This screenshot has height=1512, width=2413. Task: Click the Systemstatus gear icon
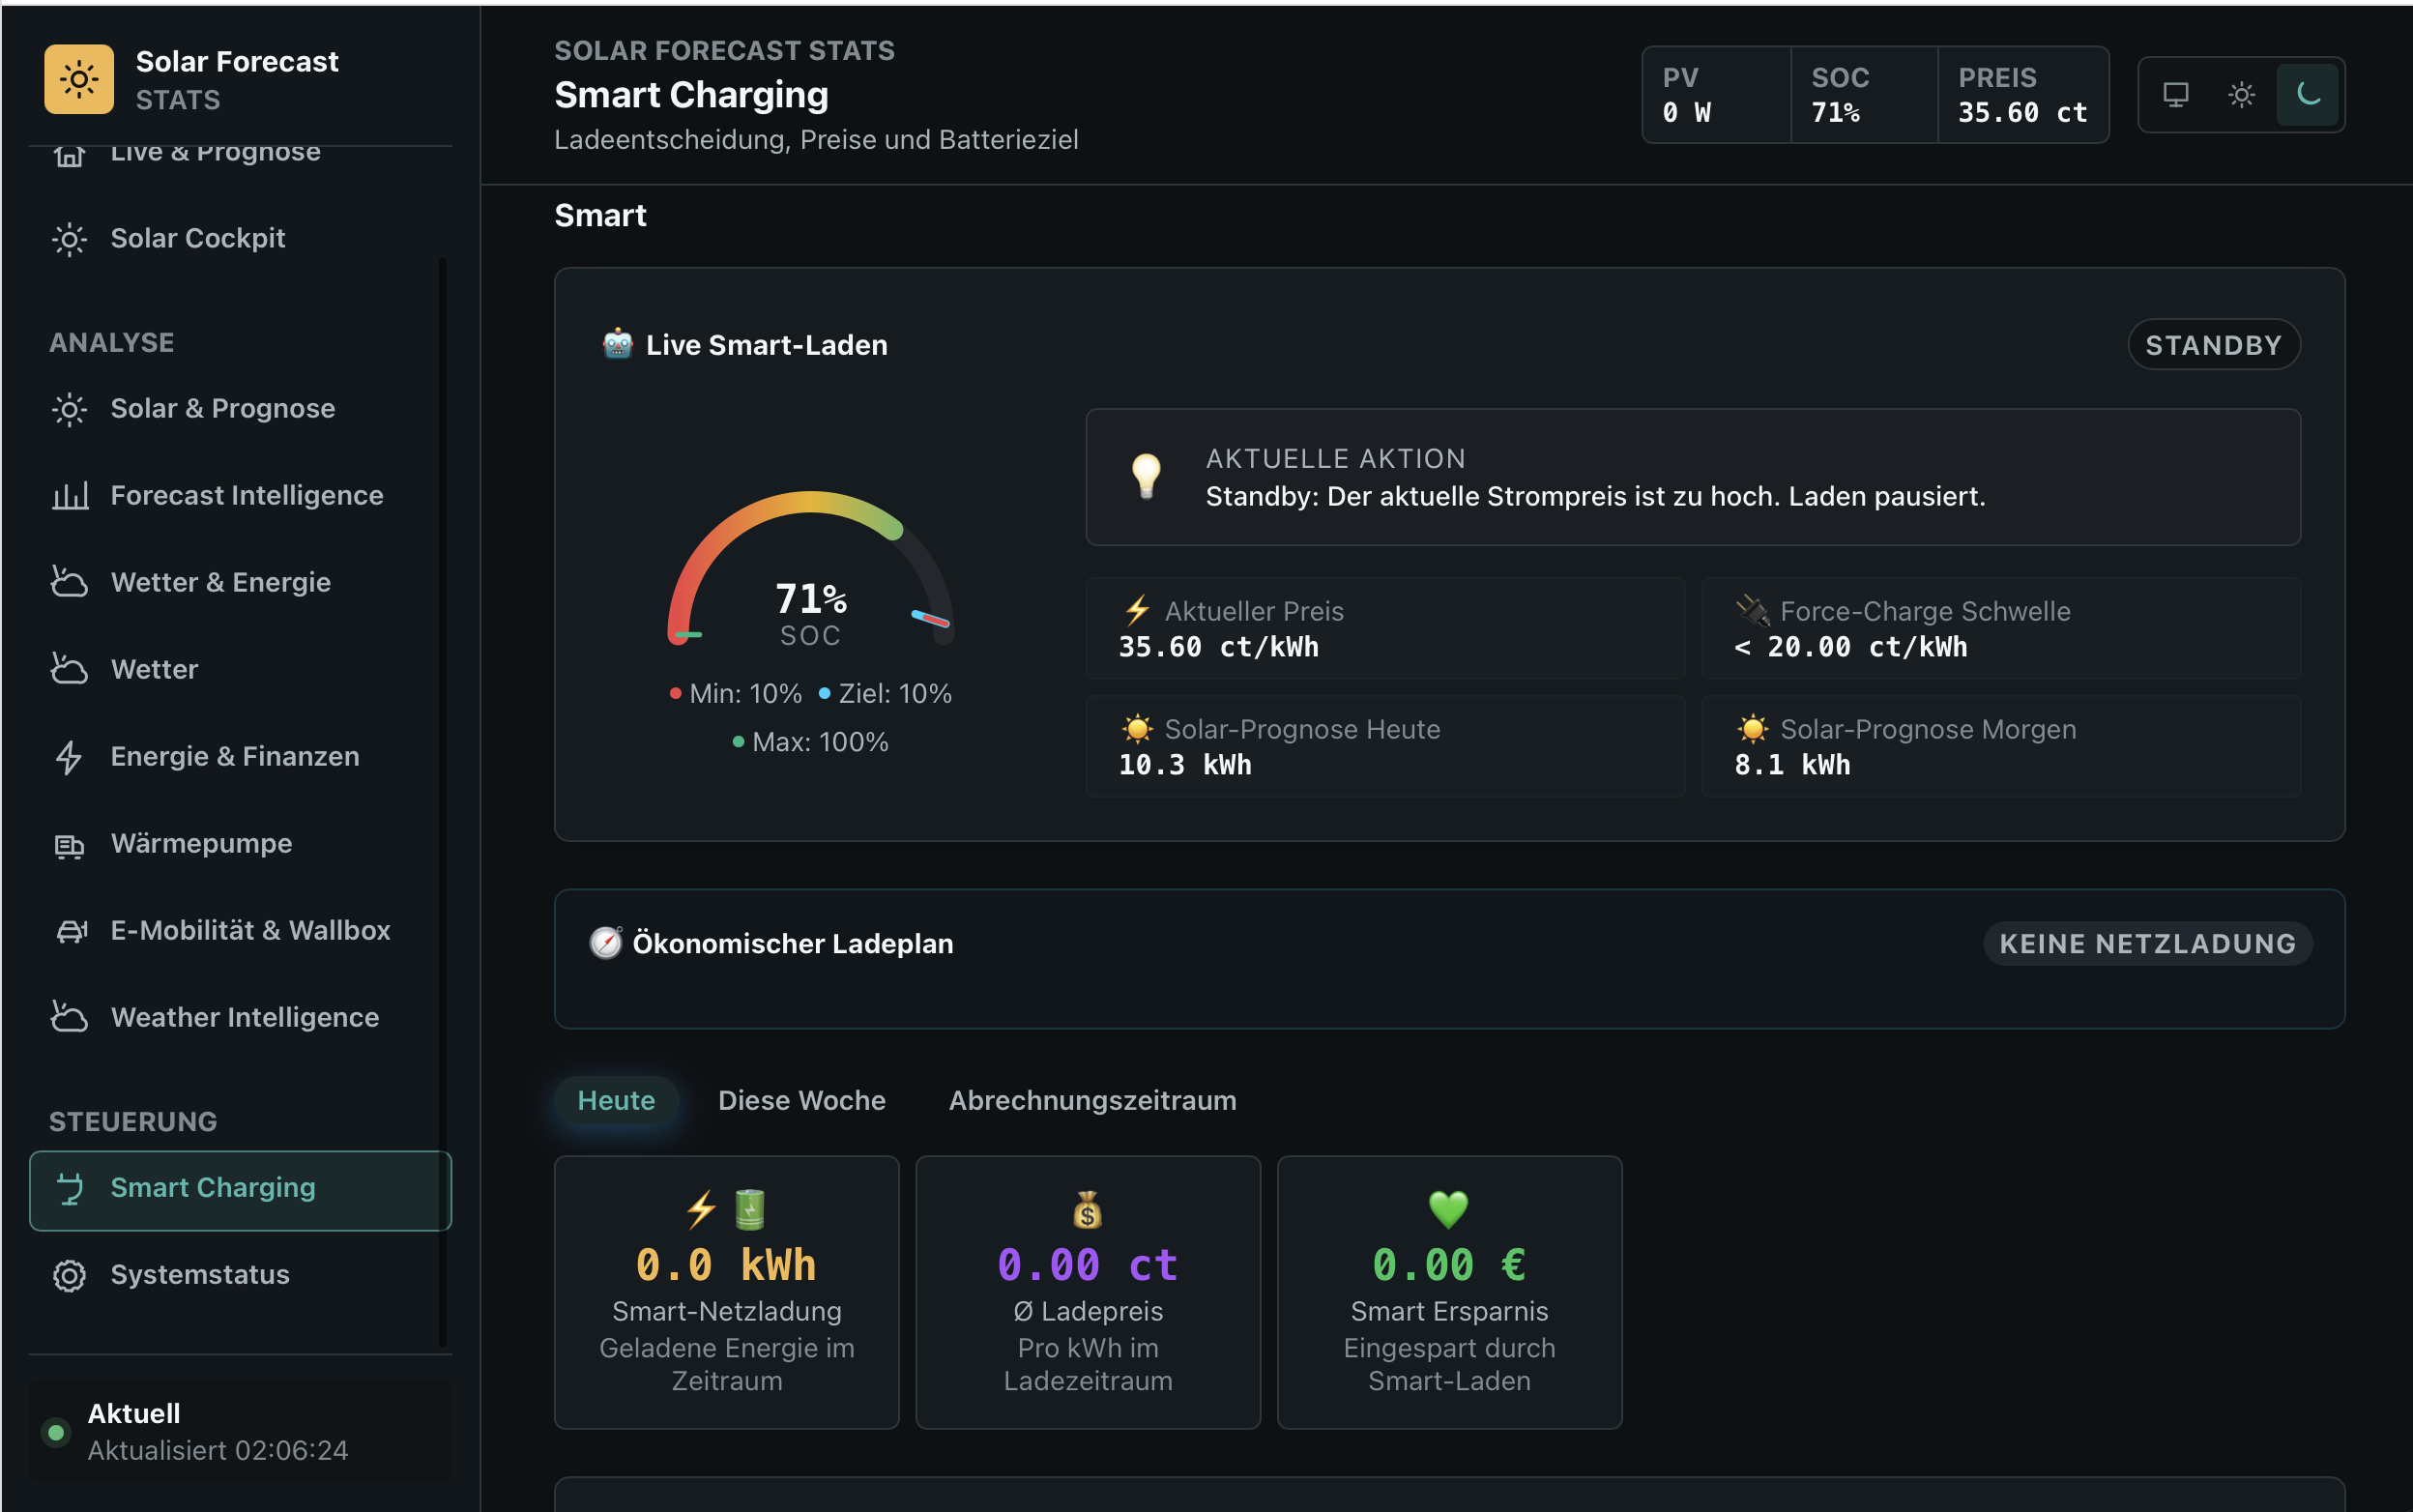[69, 1275]
